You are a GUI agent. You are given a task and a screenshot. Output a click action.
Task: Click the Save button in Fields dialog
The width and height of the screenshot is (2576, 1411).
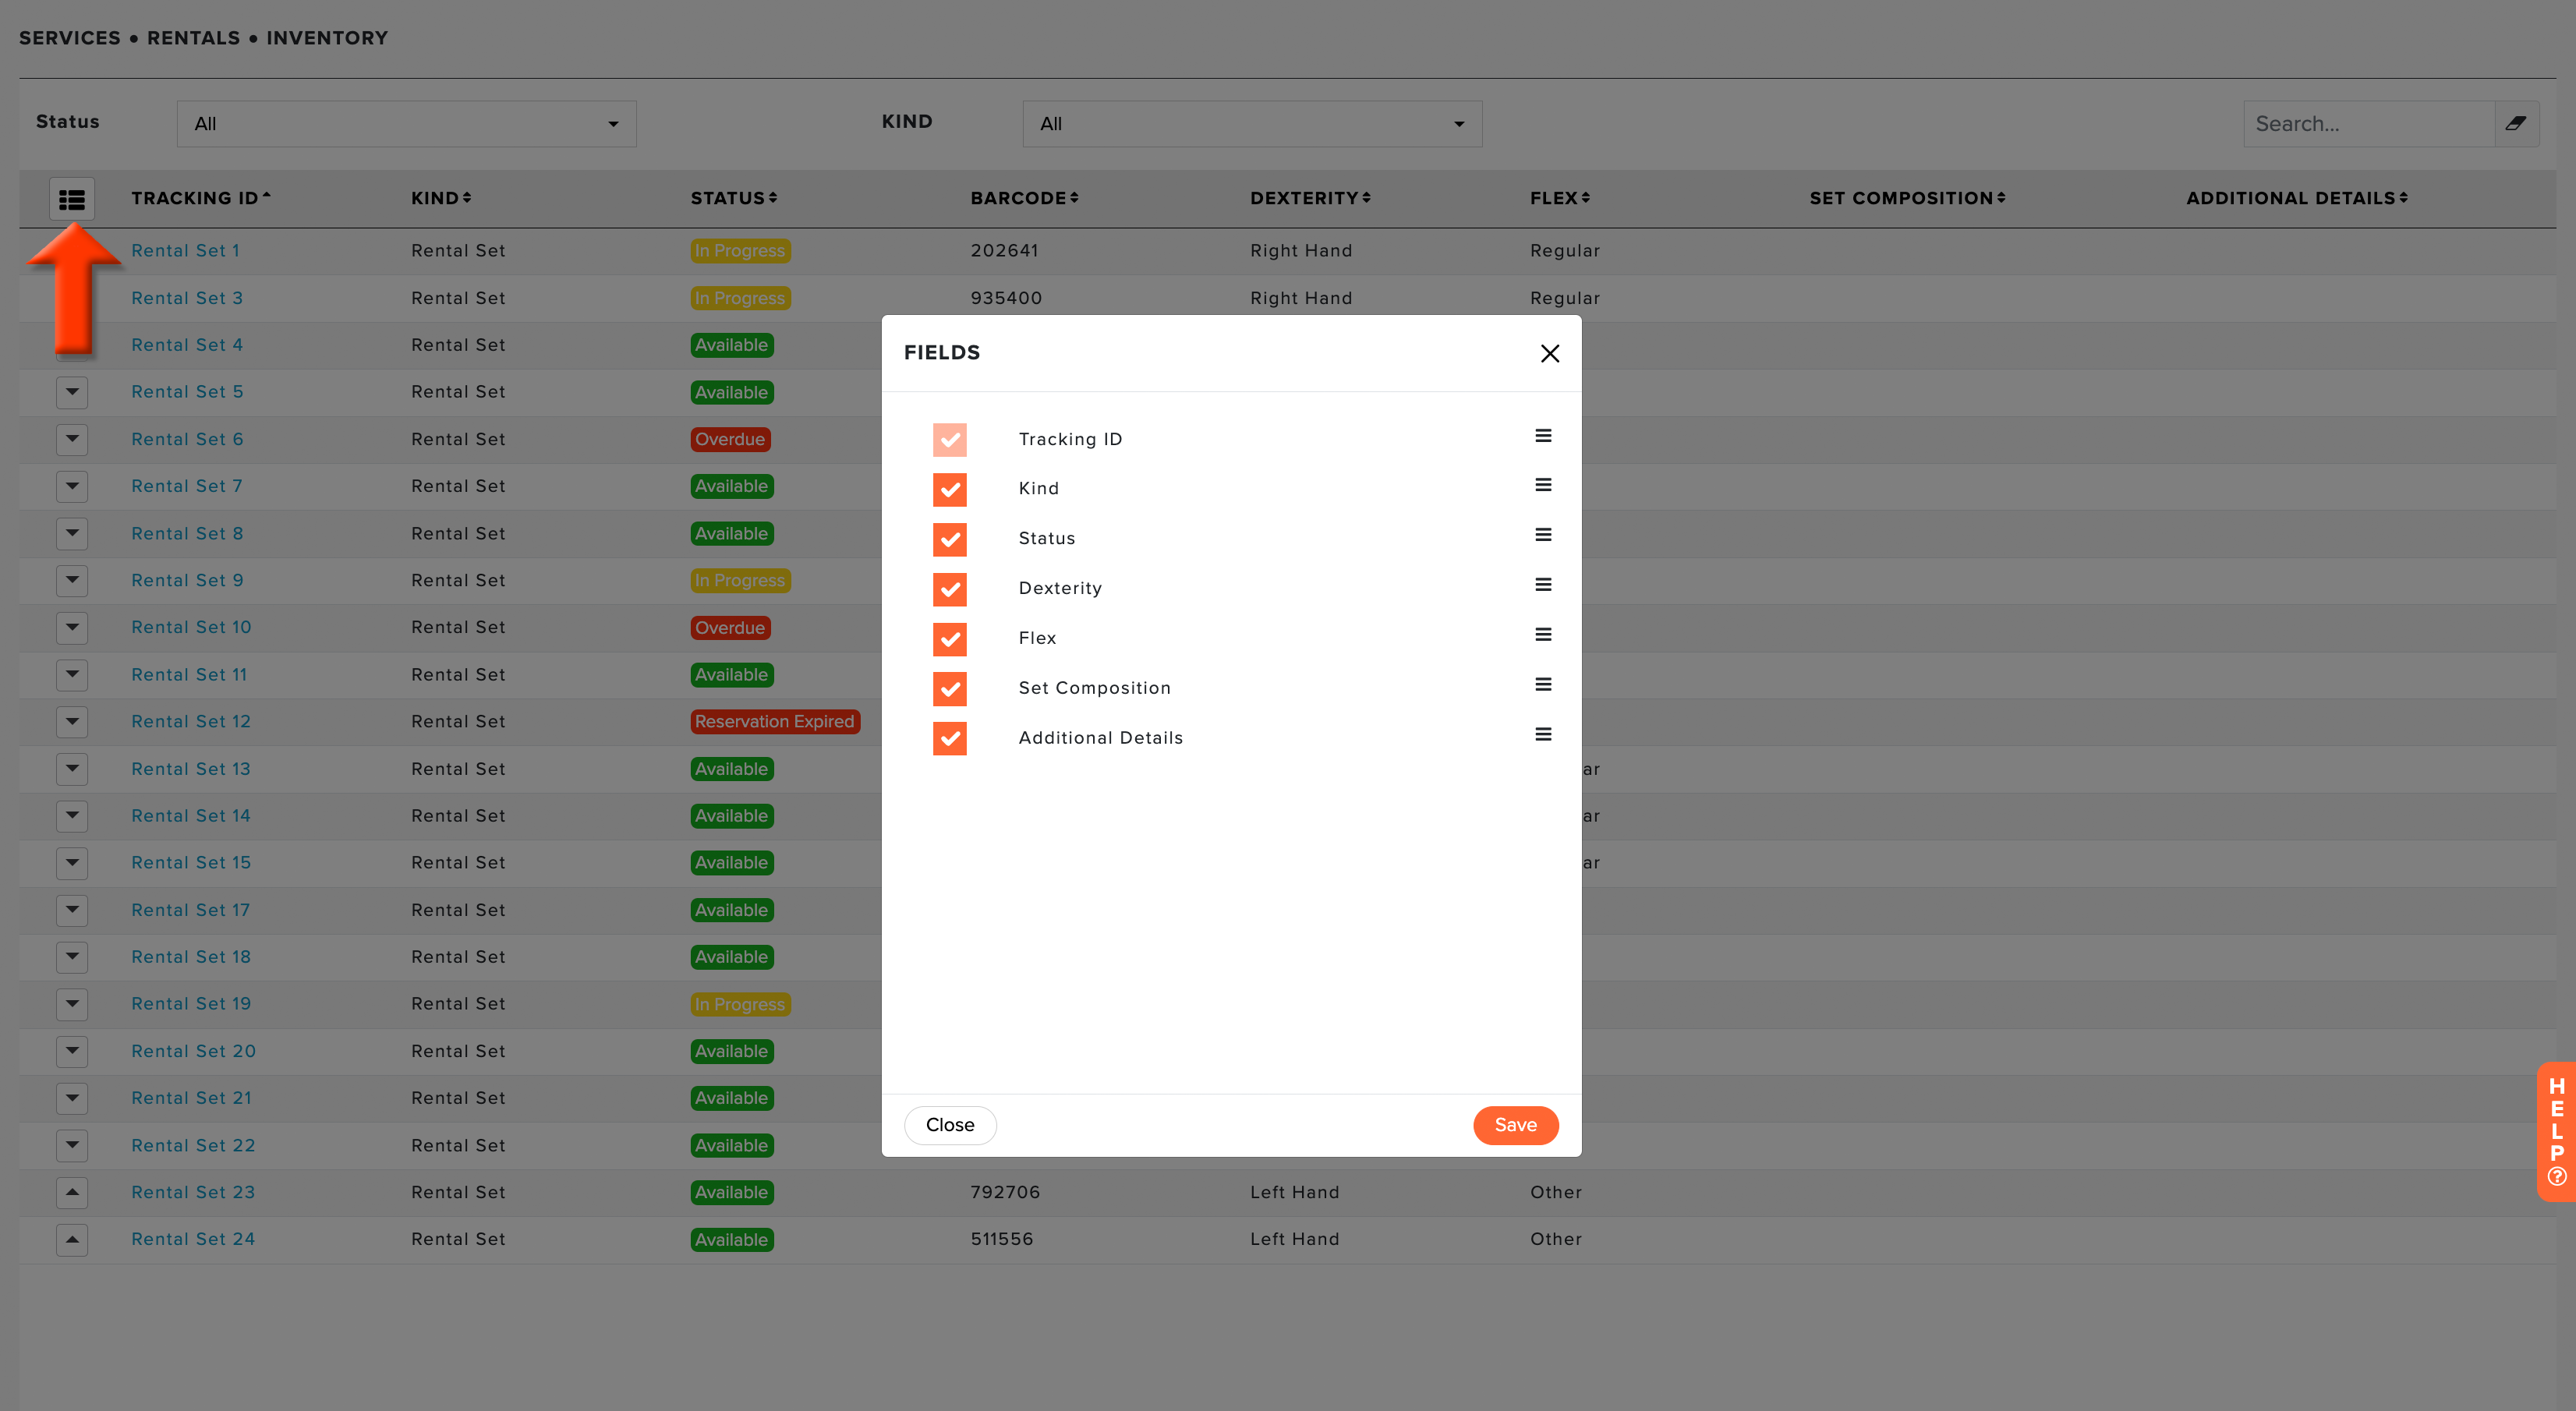pyautogui.click(x=1516, y=1125)
